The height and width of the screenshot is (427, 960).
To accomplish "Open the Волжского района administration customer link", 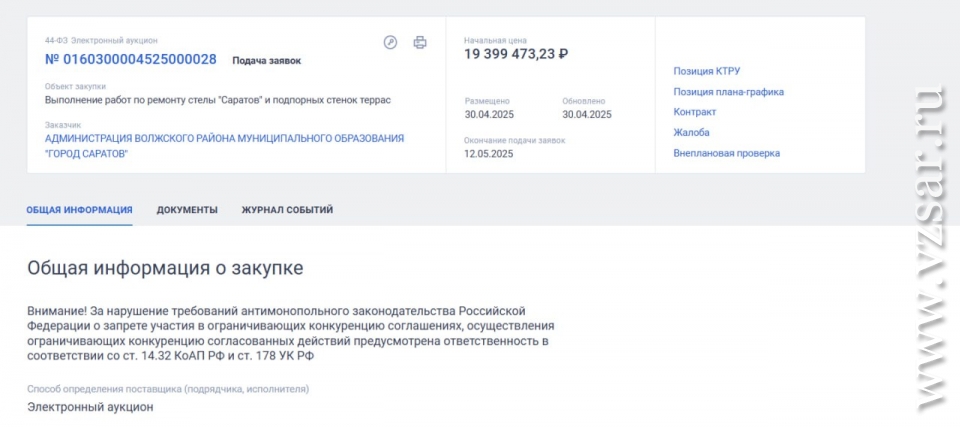I will click(224, 146).
